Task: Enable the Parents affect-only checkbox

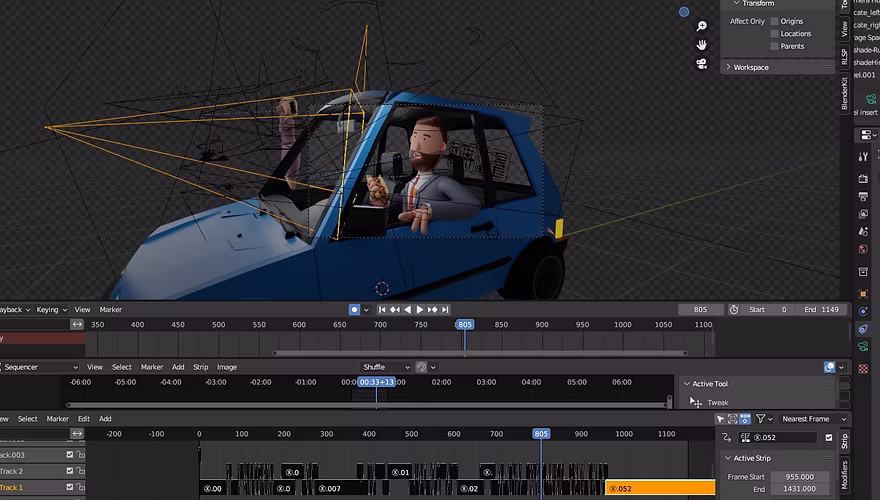Action: [774, 46]
